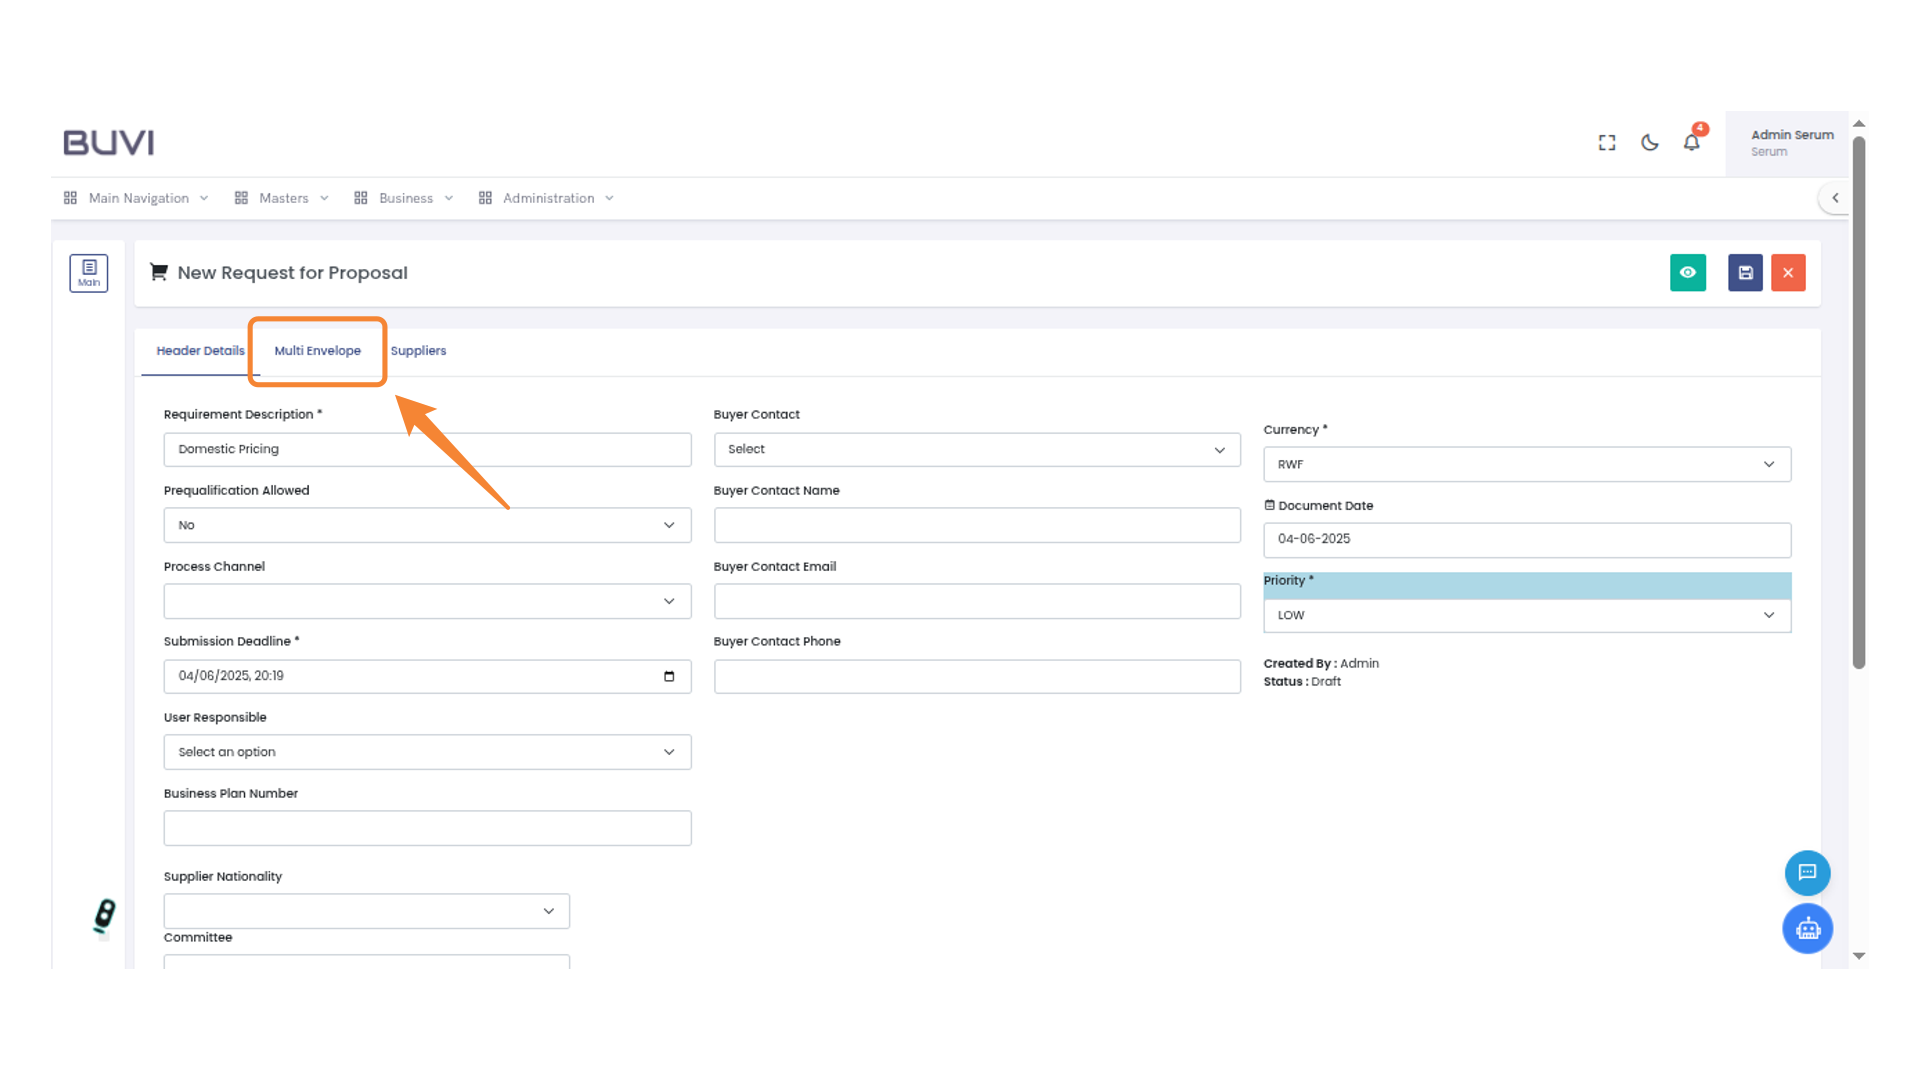Open the Suppliers tab
The width and height of the screenshot is (1920, 1080).
418,351
